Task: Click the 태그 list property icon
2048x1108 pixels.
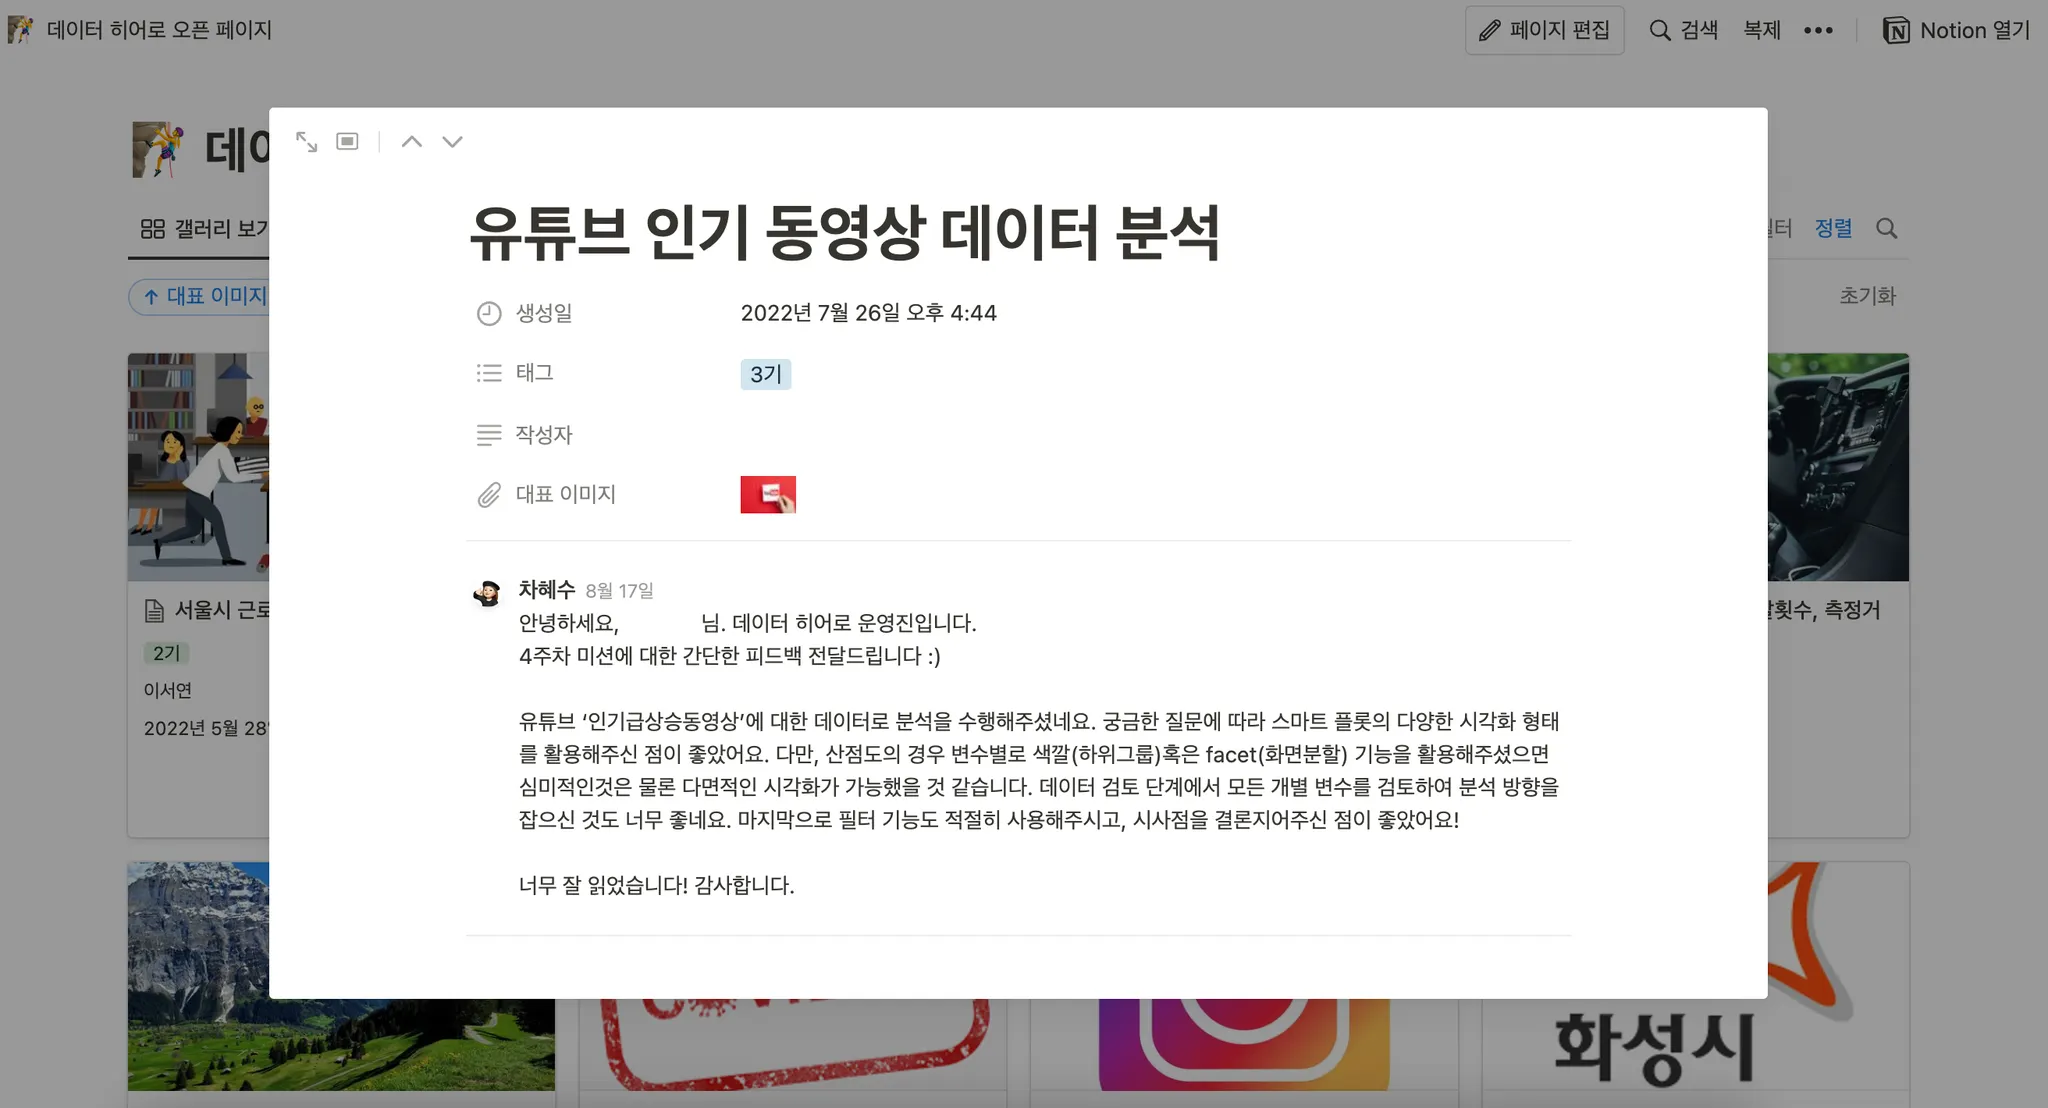Action: (x=489, y=373)
